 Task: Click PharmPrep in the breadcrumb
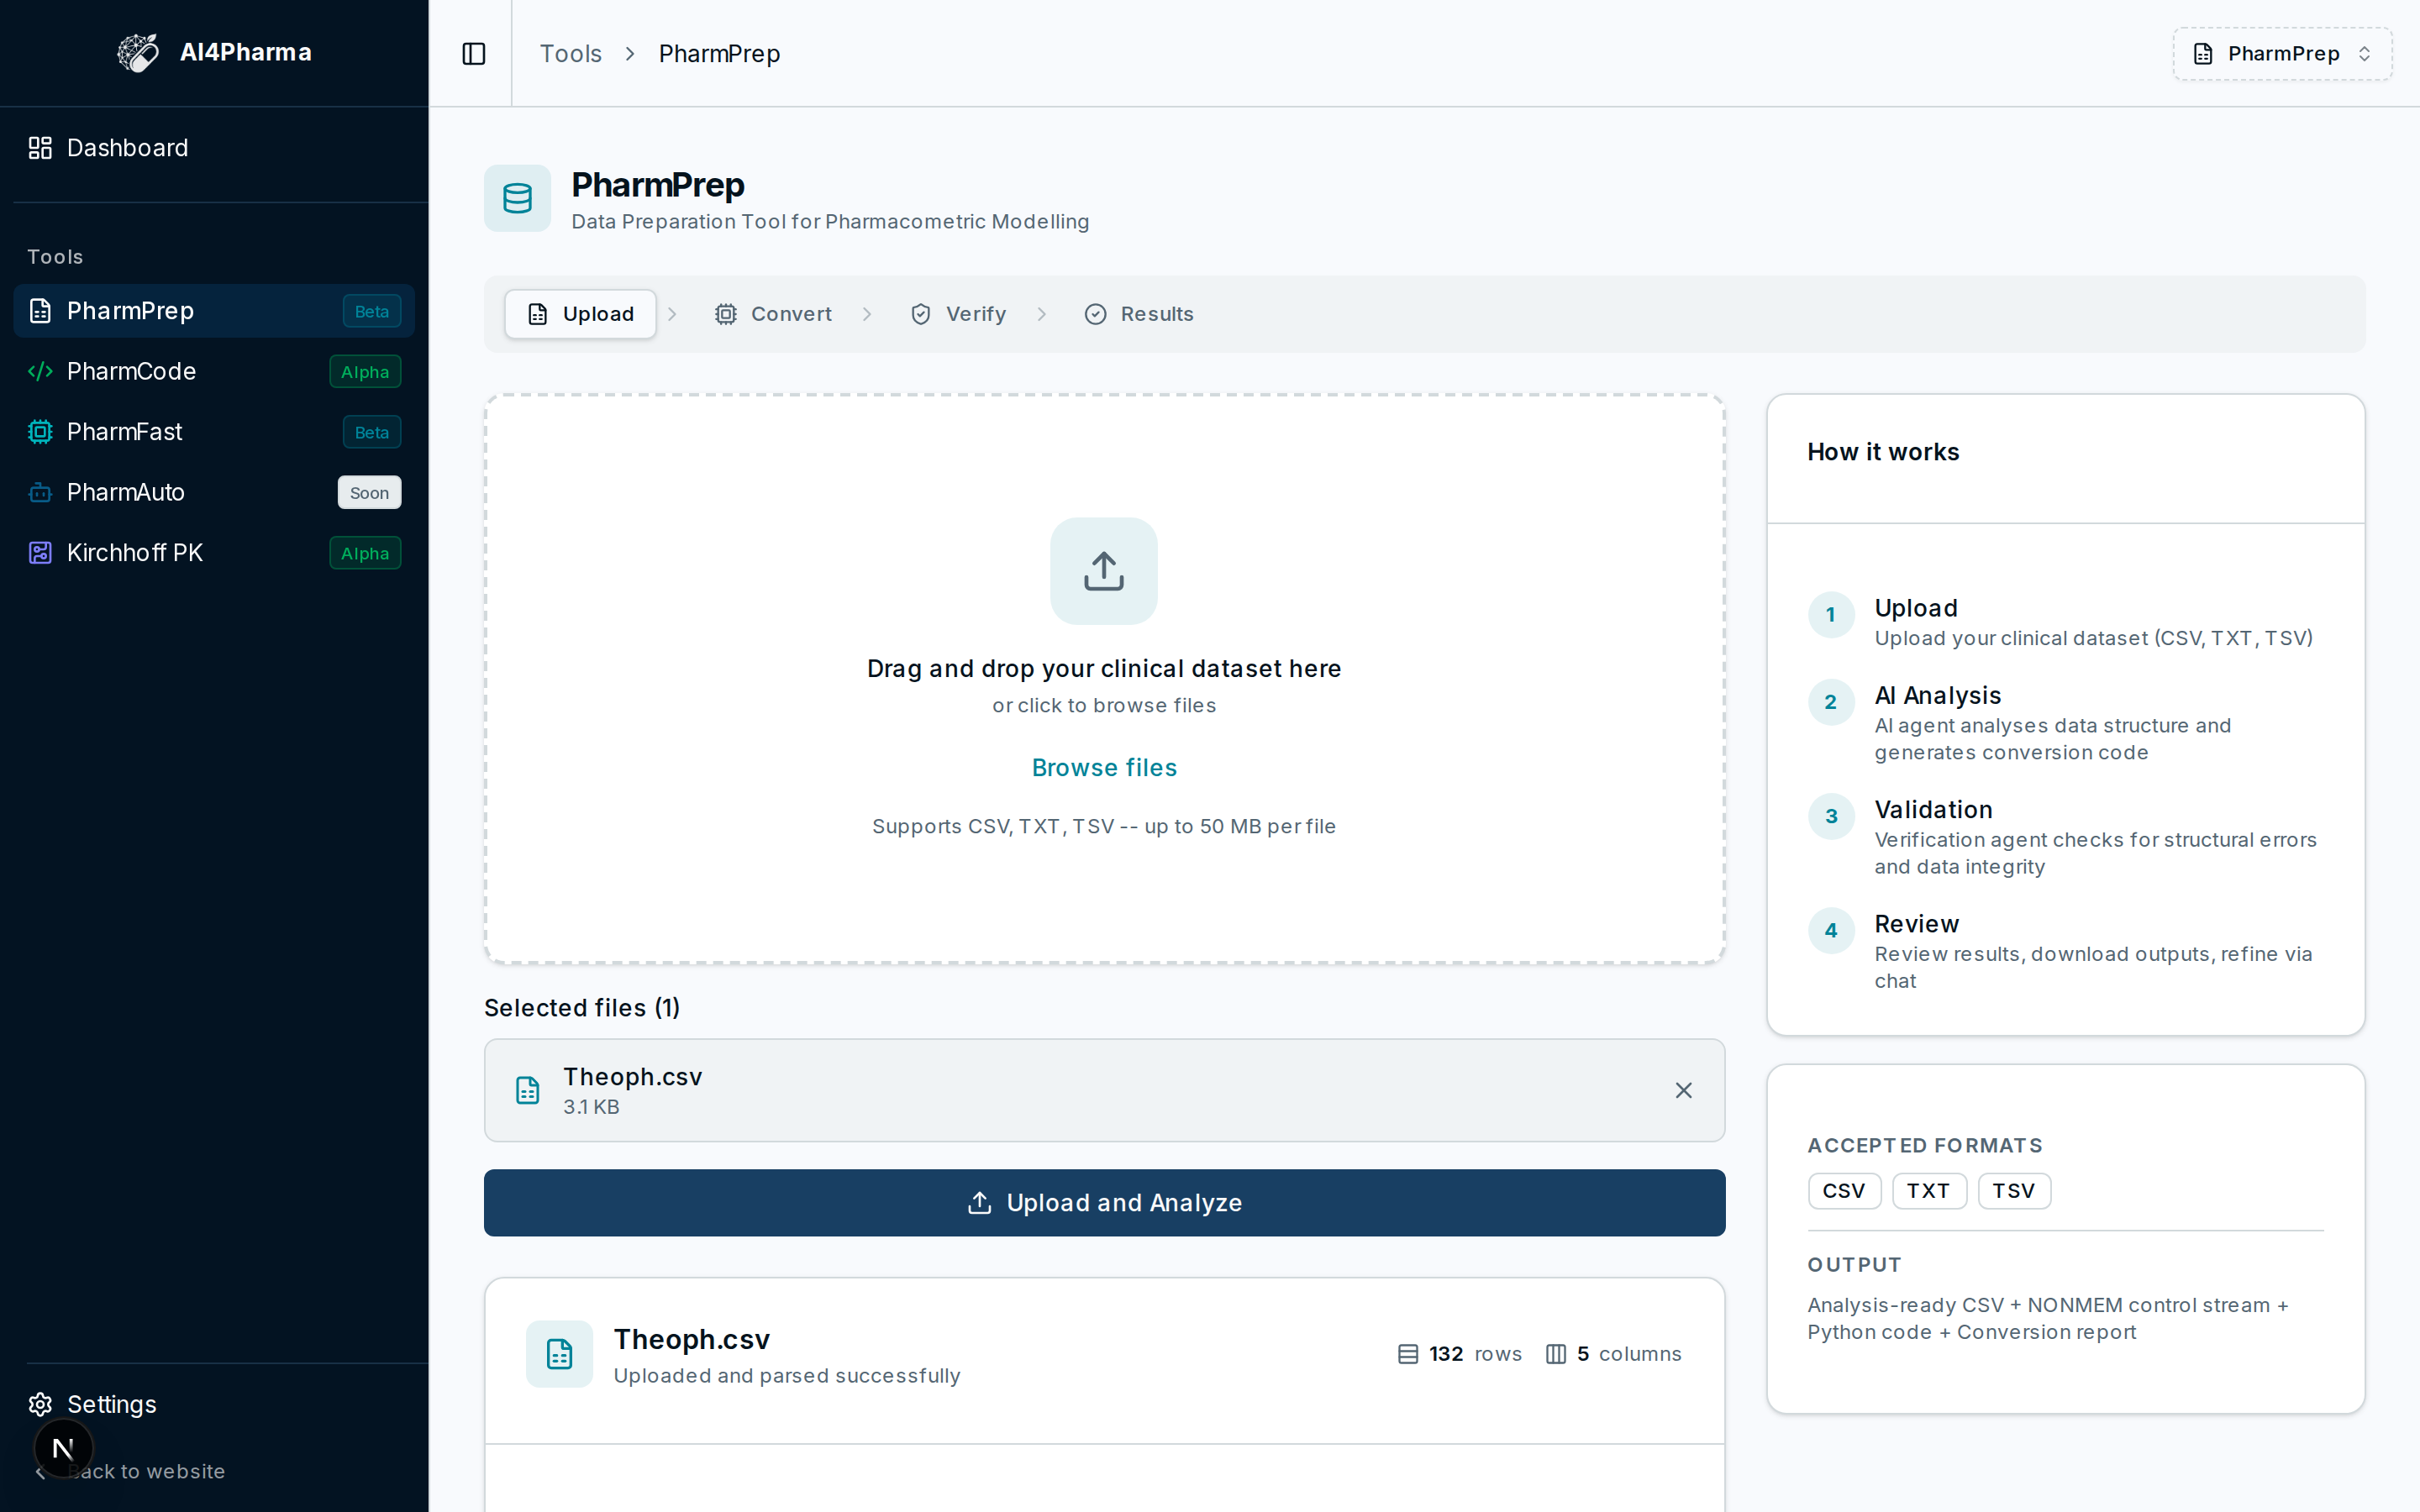tap(719, 53)
